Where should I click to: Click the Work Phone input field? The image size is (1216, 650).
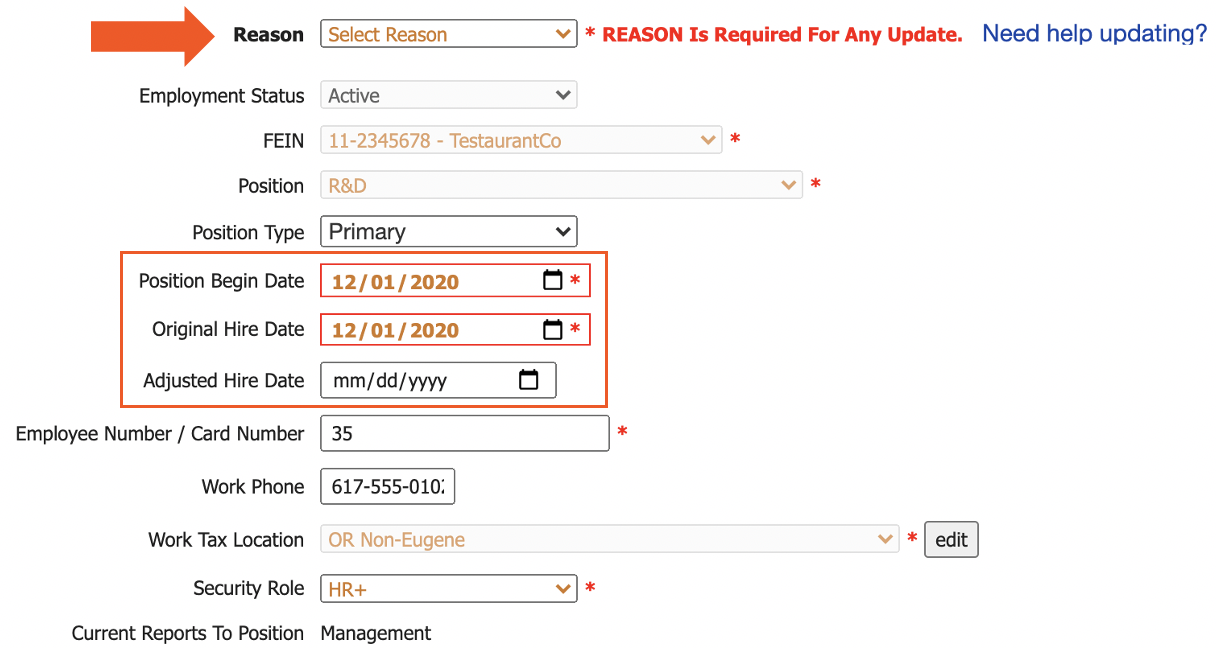coord(387,486)
